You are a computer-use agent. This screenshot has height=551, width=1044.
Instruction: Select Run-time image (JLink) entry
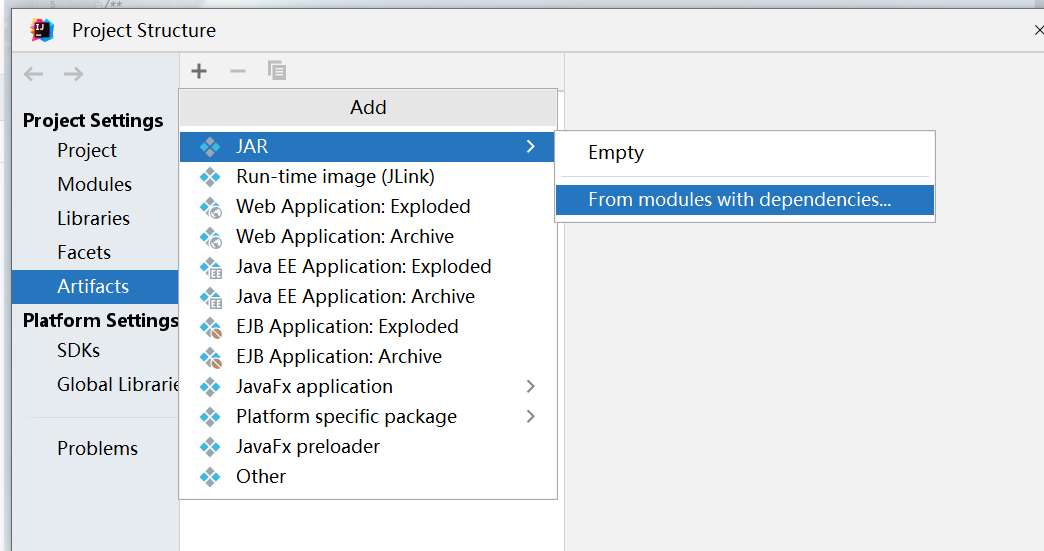pos(335,177)
